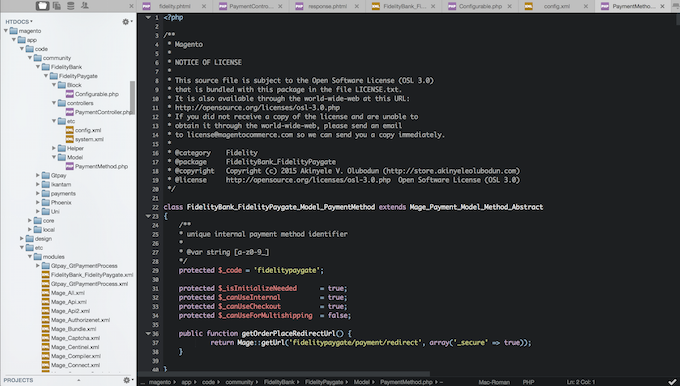Click the local folder icon

pos(38,229)
